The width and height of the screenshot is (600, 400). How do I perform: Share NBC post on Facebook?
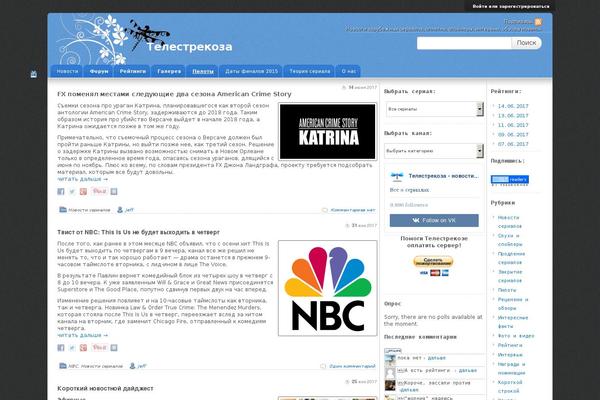coord(63,346)
